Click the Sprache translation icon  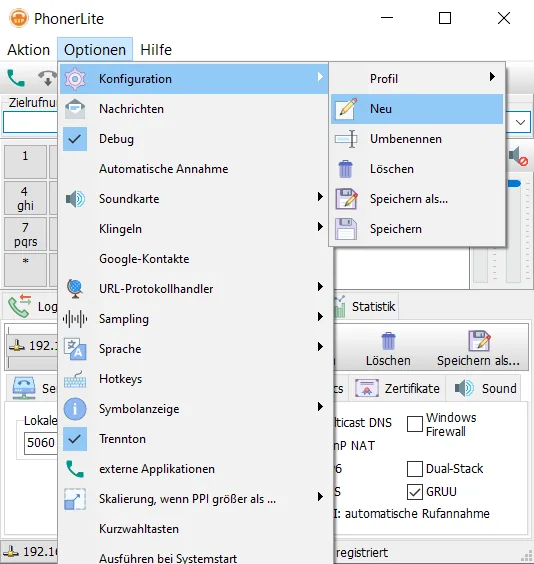[x=75, y=349]
